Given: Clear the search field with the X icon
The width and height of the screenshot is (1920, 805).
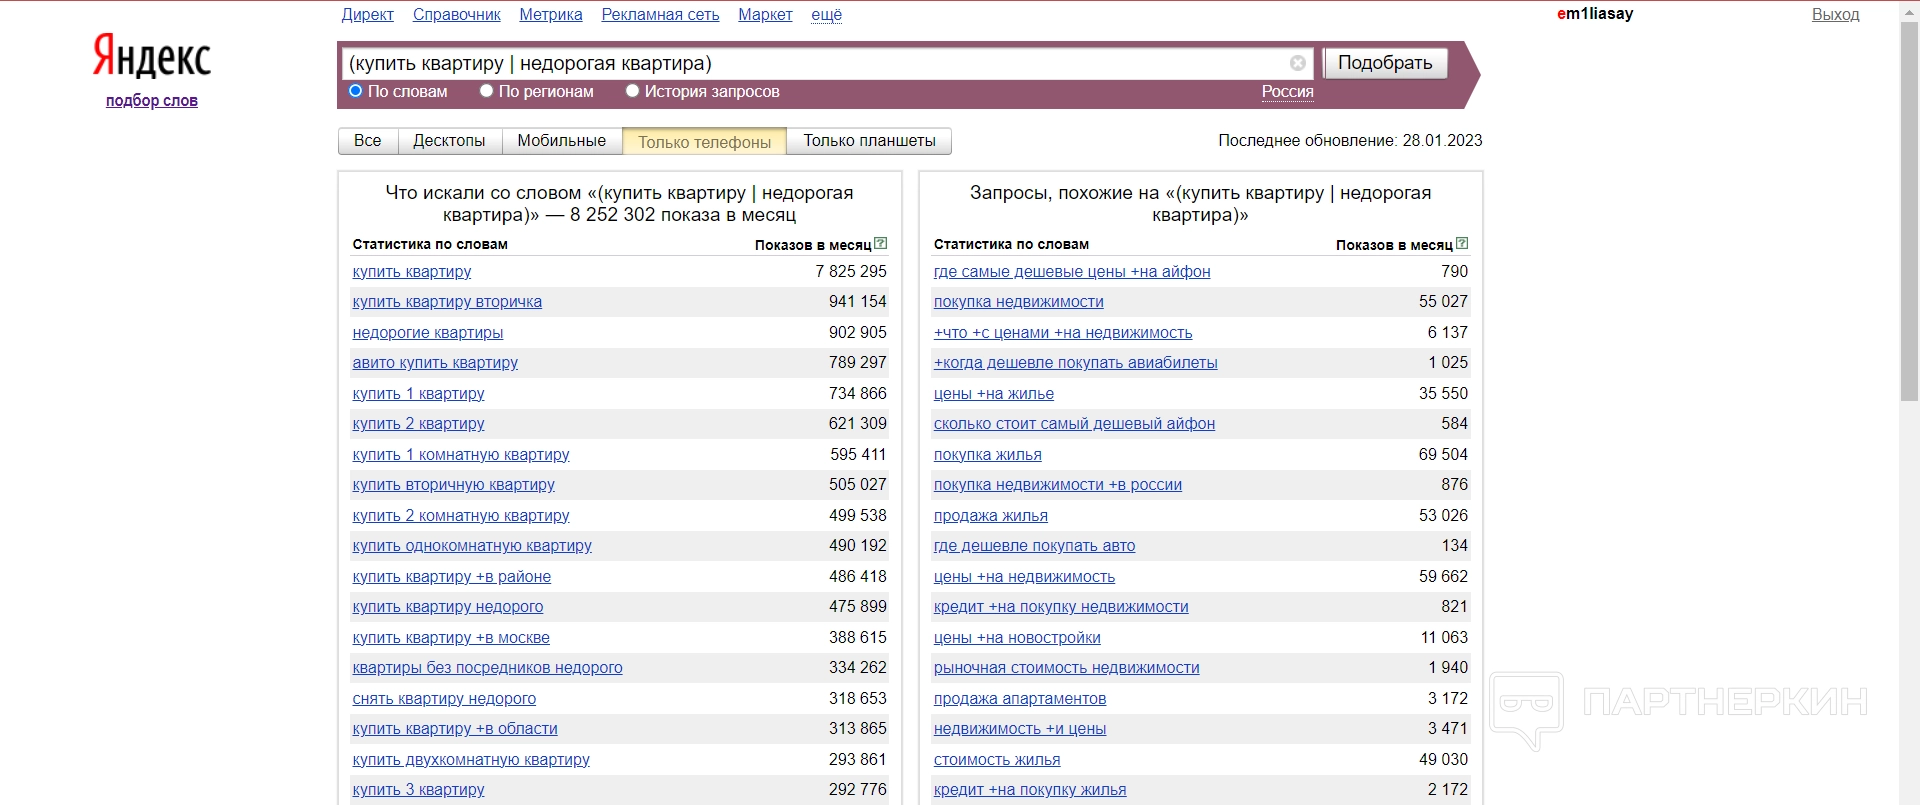Looking at the screenshot, I should coord(1297,63).
